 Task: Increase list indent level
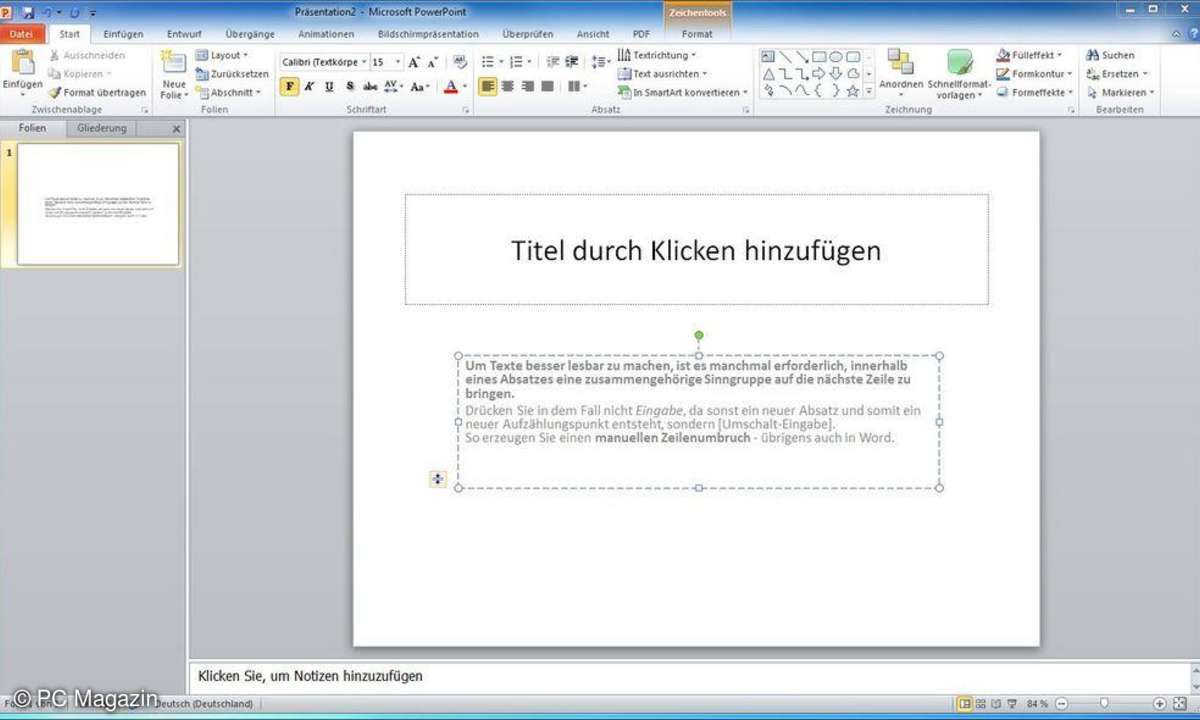click(x=572, y=62)
